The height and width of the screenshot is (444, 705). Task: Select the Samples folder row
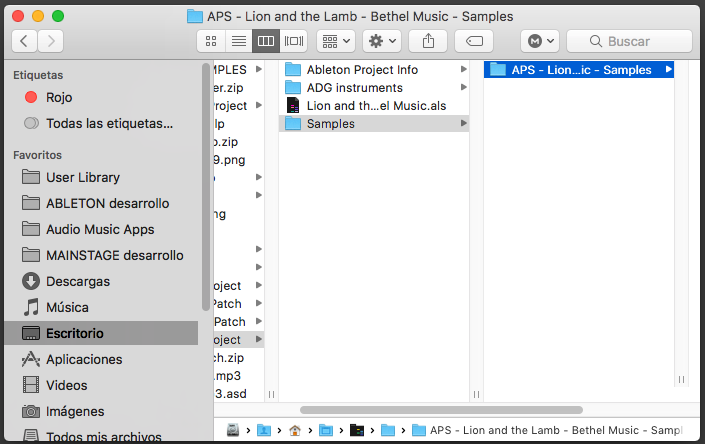(x=374, y=124)
